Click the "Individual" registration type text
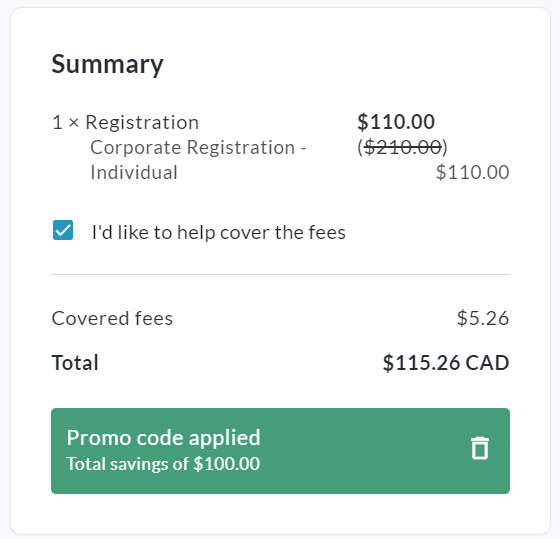The image size is (560, 539). [x=134, y=173]
